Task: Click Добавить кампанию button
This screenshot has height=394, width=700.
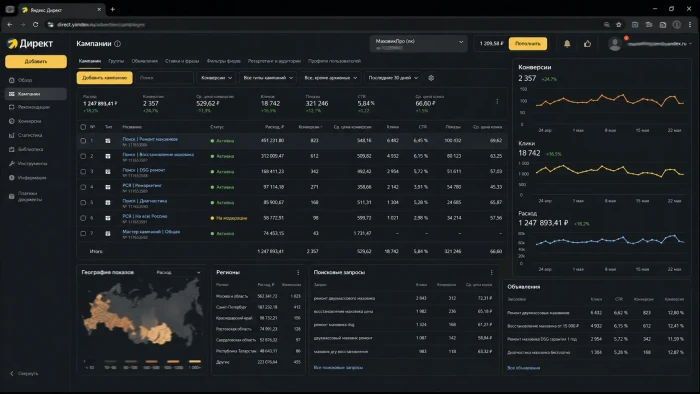Action: click(104, 78)
